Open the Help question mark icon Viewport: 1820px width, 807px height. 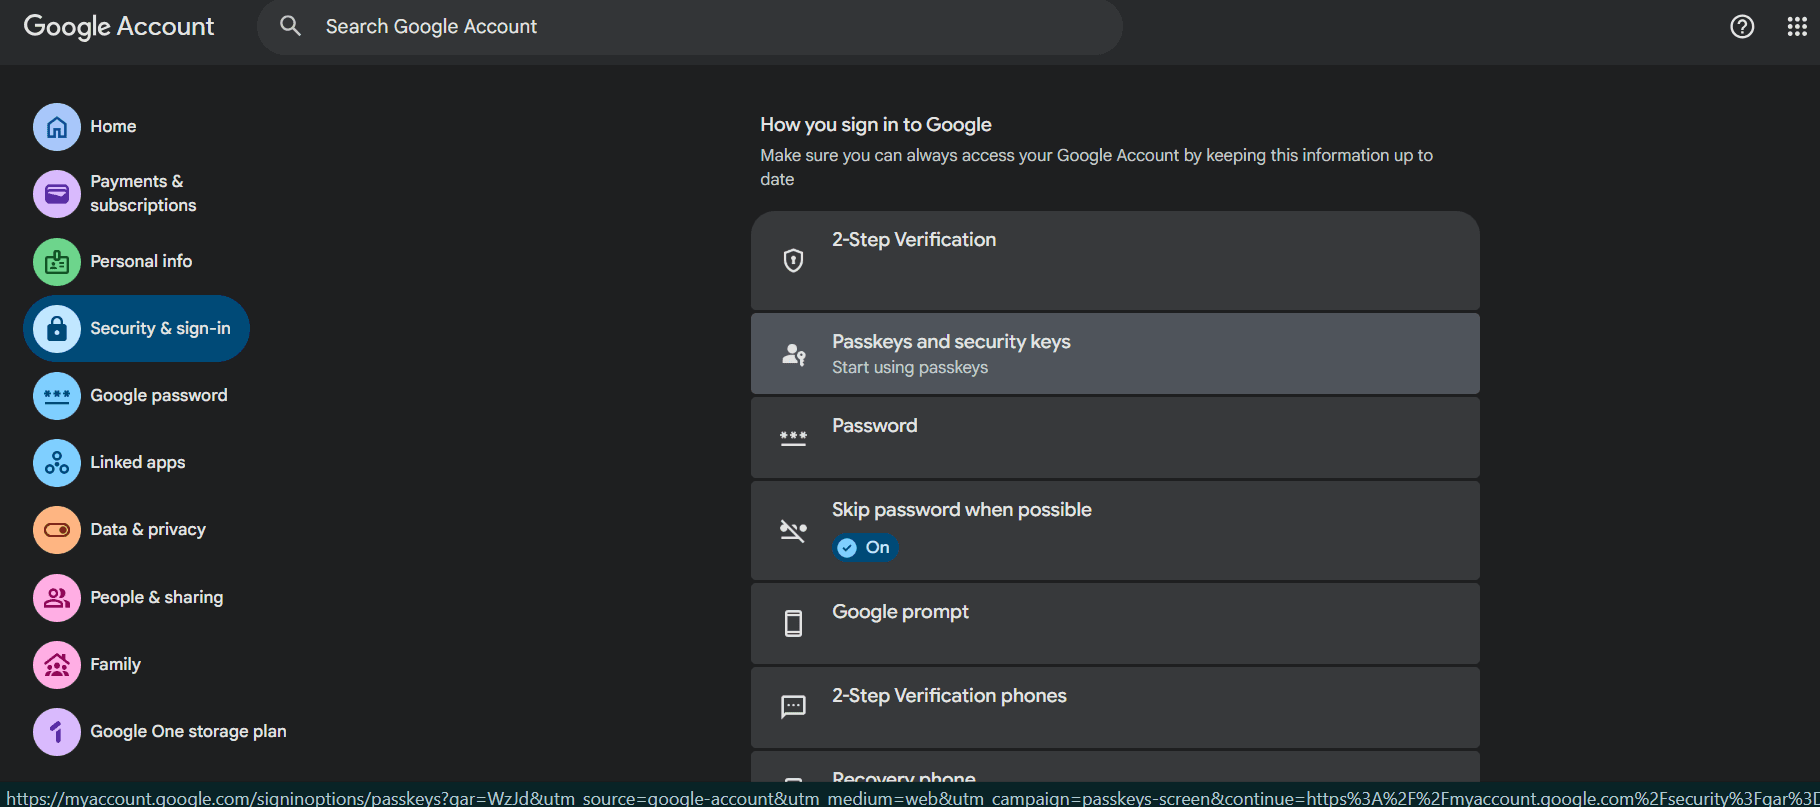1742,27
